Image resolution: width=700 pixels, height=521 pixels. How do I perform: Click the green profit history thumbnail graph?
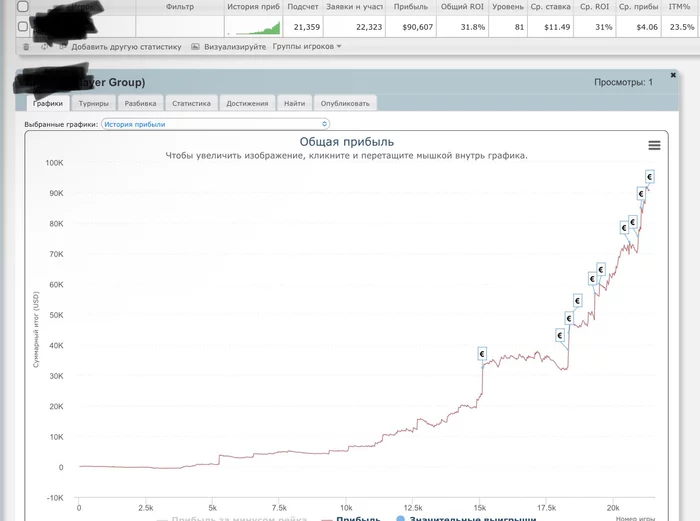click(x=254, y=27)
